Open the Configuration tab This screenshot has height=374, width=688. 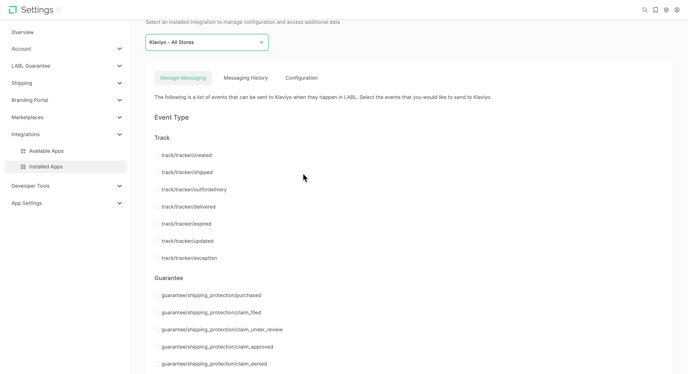(x=301, y=78)
